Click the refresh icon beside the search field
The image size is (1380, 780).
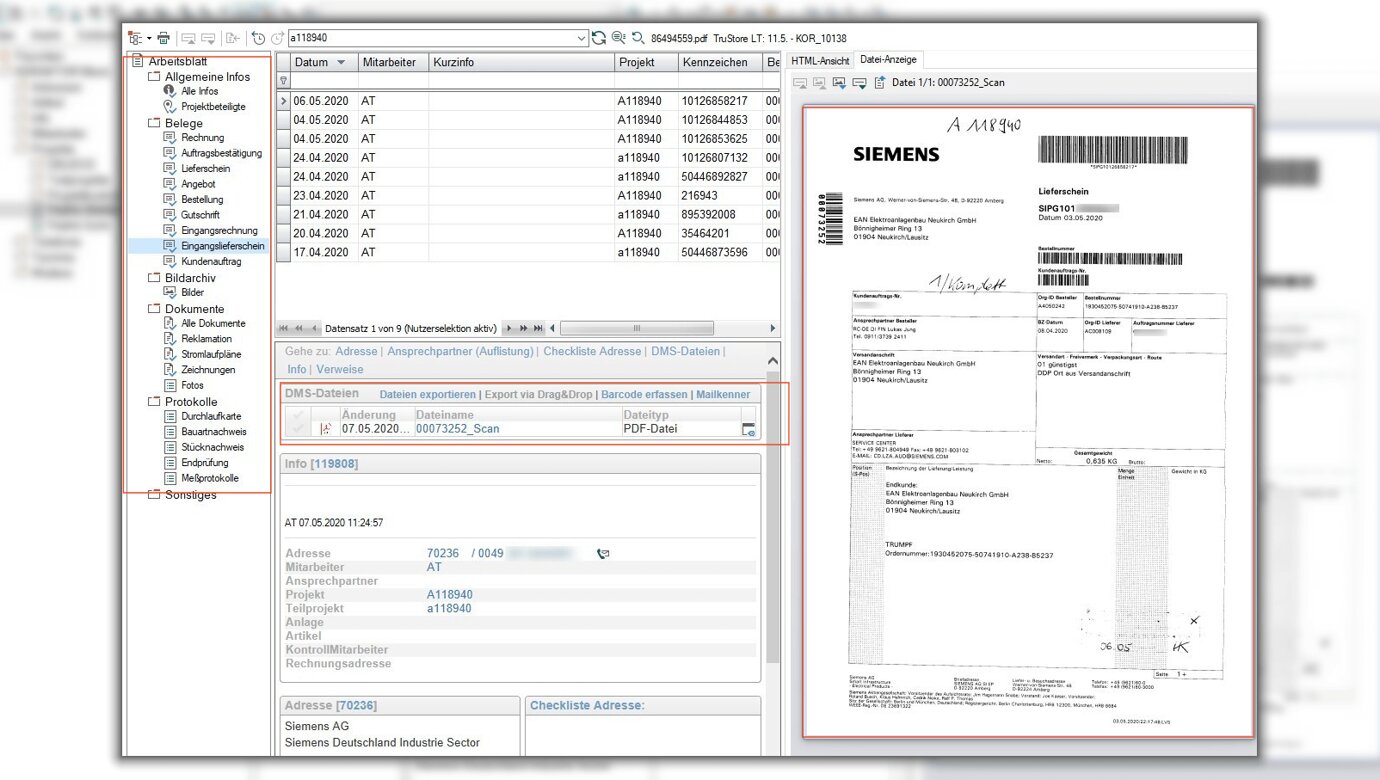click(x=599, y=38)
